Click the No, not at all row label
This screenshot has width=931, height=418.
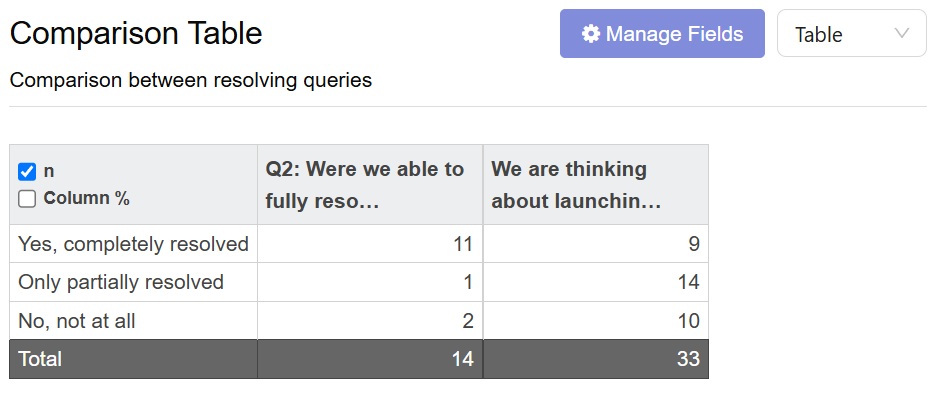[77, 321]
